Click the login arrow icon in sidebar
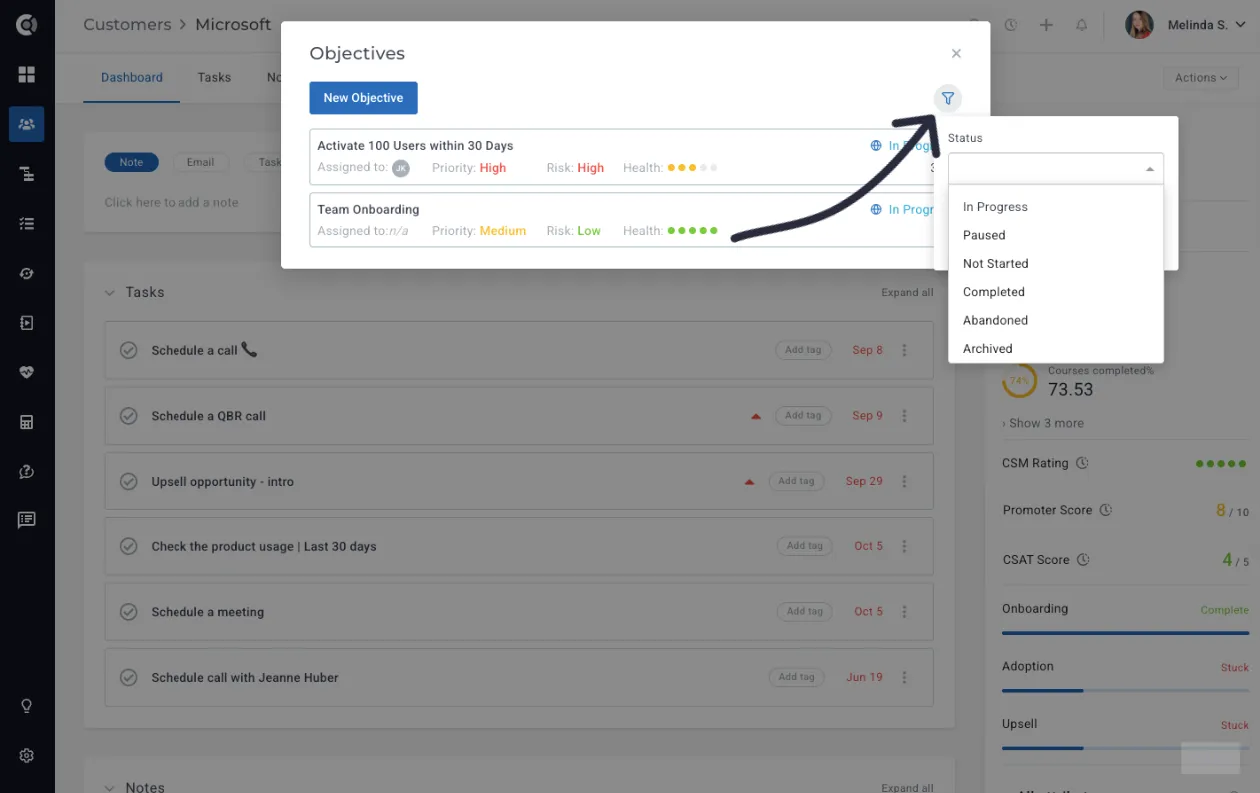The height and width of the screenshot is (793, 1260). click(27, 323)
